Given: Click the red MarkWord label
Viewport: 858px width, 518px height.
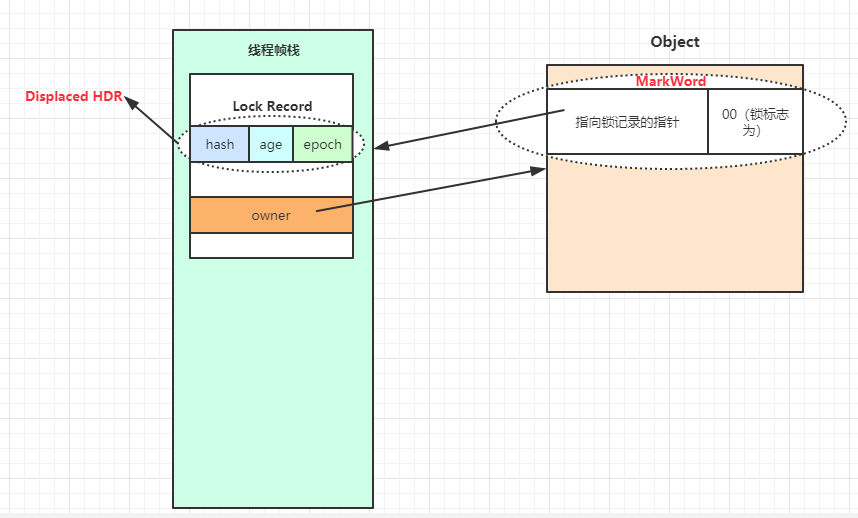Looking at the screenshot, I should coord(671,81).
